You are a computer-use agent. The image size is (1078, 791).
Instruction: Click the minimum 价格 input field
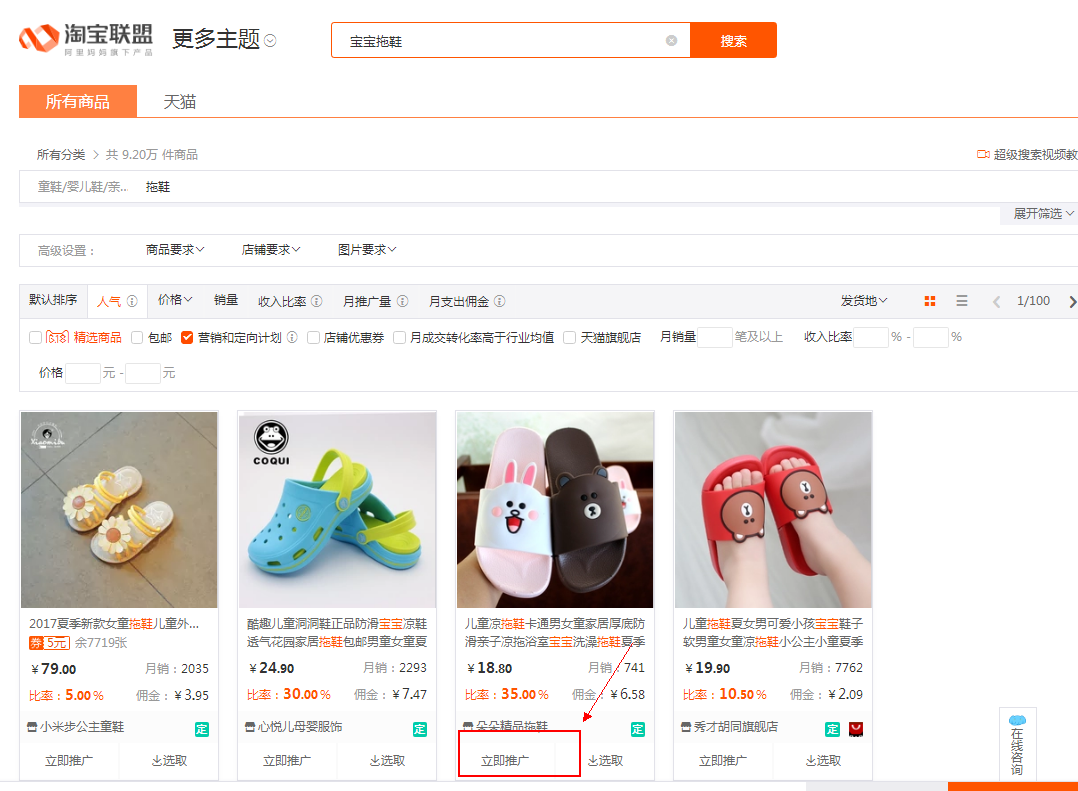coord(82,373)
